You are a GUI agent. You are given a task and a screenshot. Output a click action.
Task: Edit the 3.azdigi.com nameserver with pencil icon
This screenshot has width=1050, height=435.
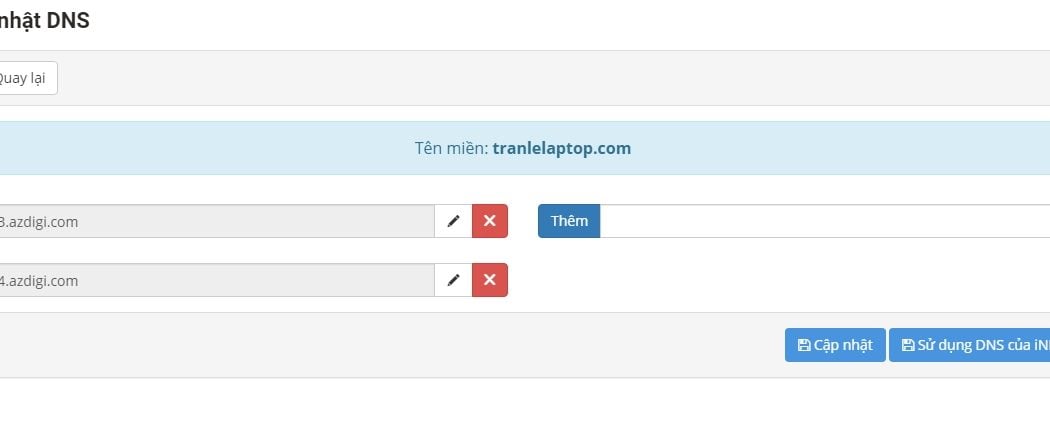pos(453,221)
